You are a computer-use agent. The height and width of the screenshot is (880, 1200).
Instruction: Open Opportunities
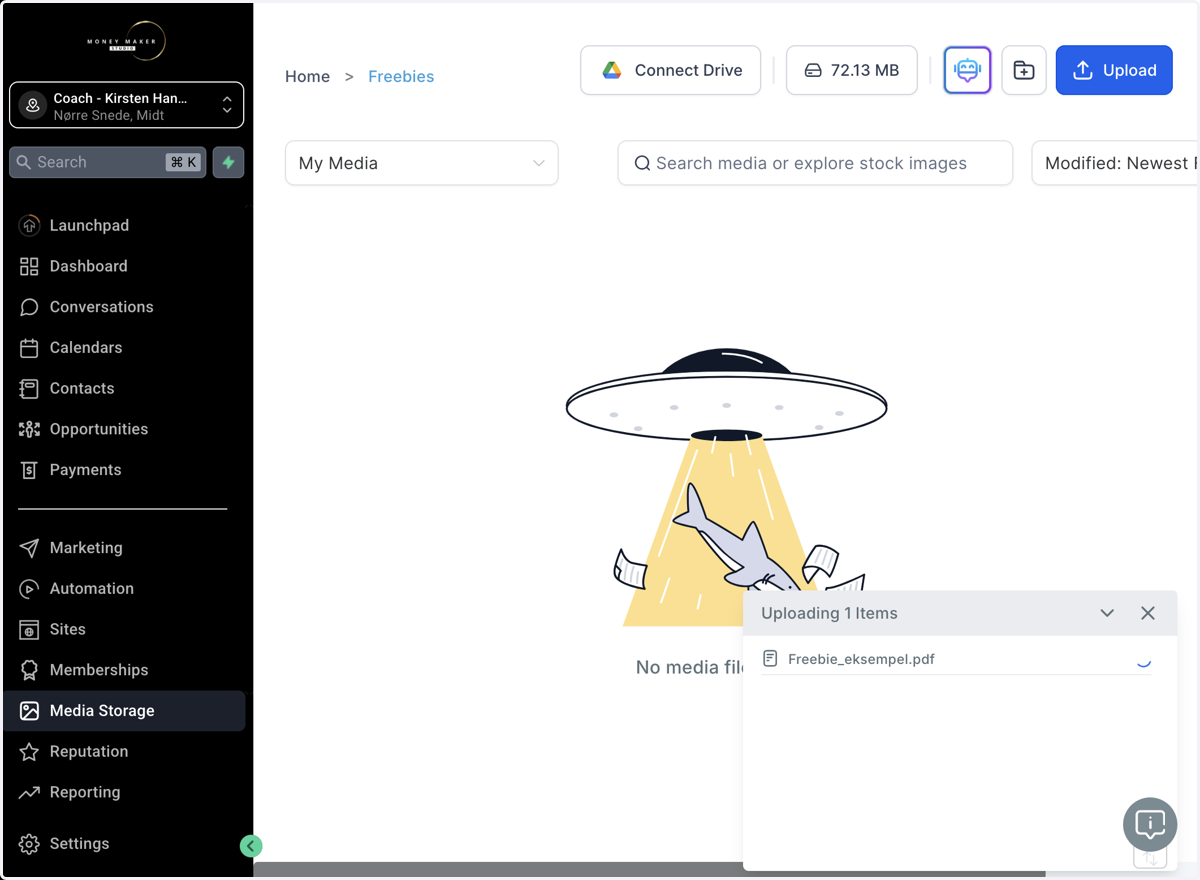(x=124, y=429)
